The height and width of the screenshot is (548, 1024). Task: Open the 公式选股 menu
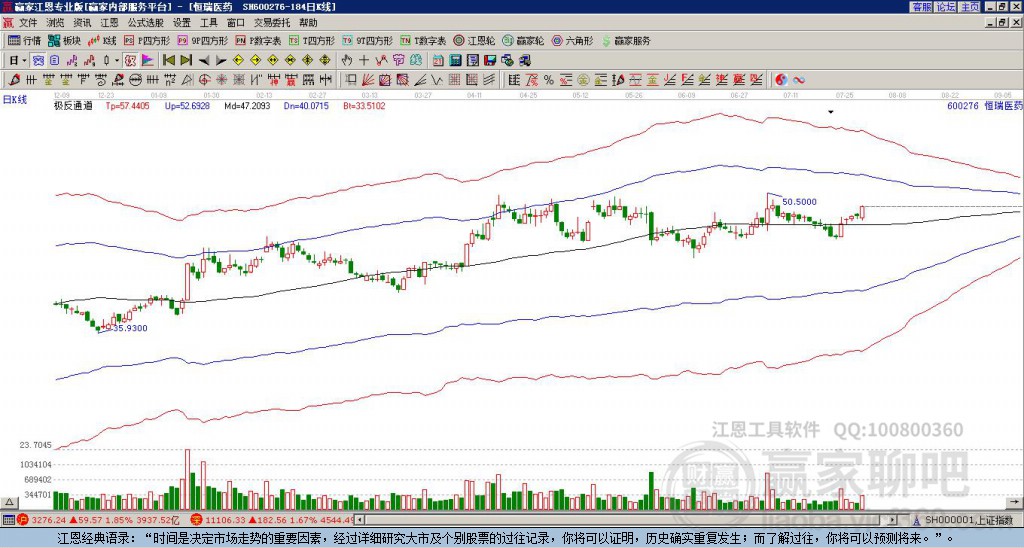(146, 23)
